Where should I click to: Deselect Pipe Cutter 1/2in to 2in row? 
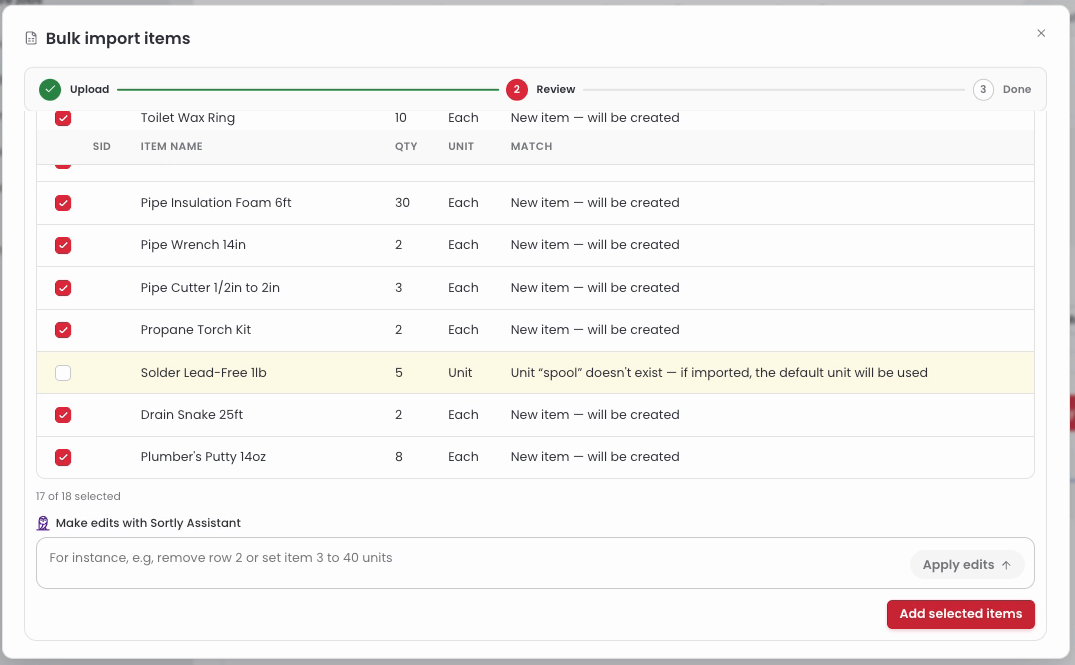[x=63, y=288]
